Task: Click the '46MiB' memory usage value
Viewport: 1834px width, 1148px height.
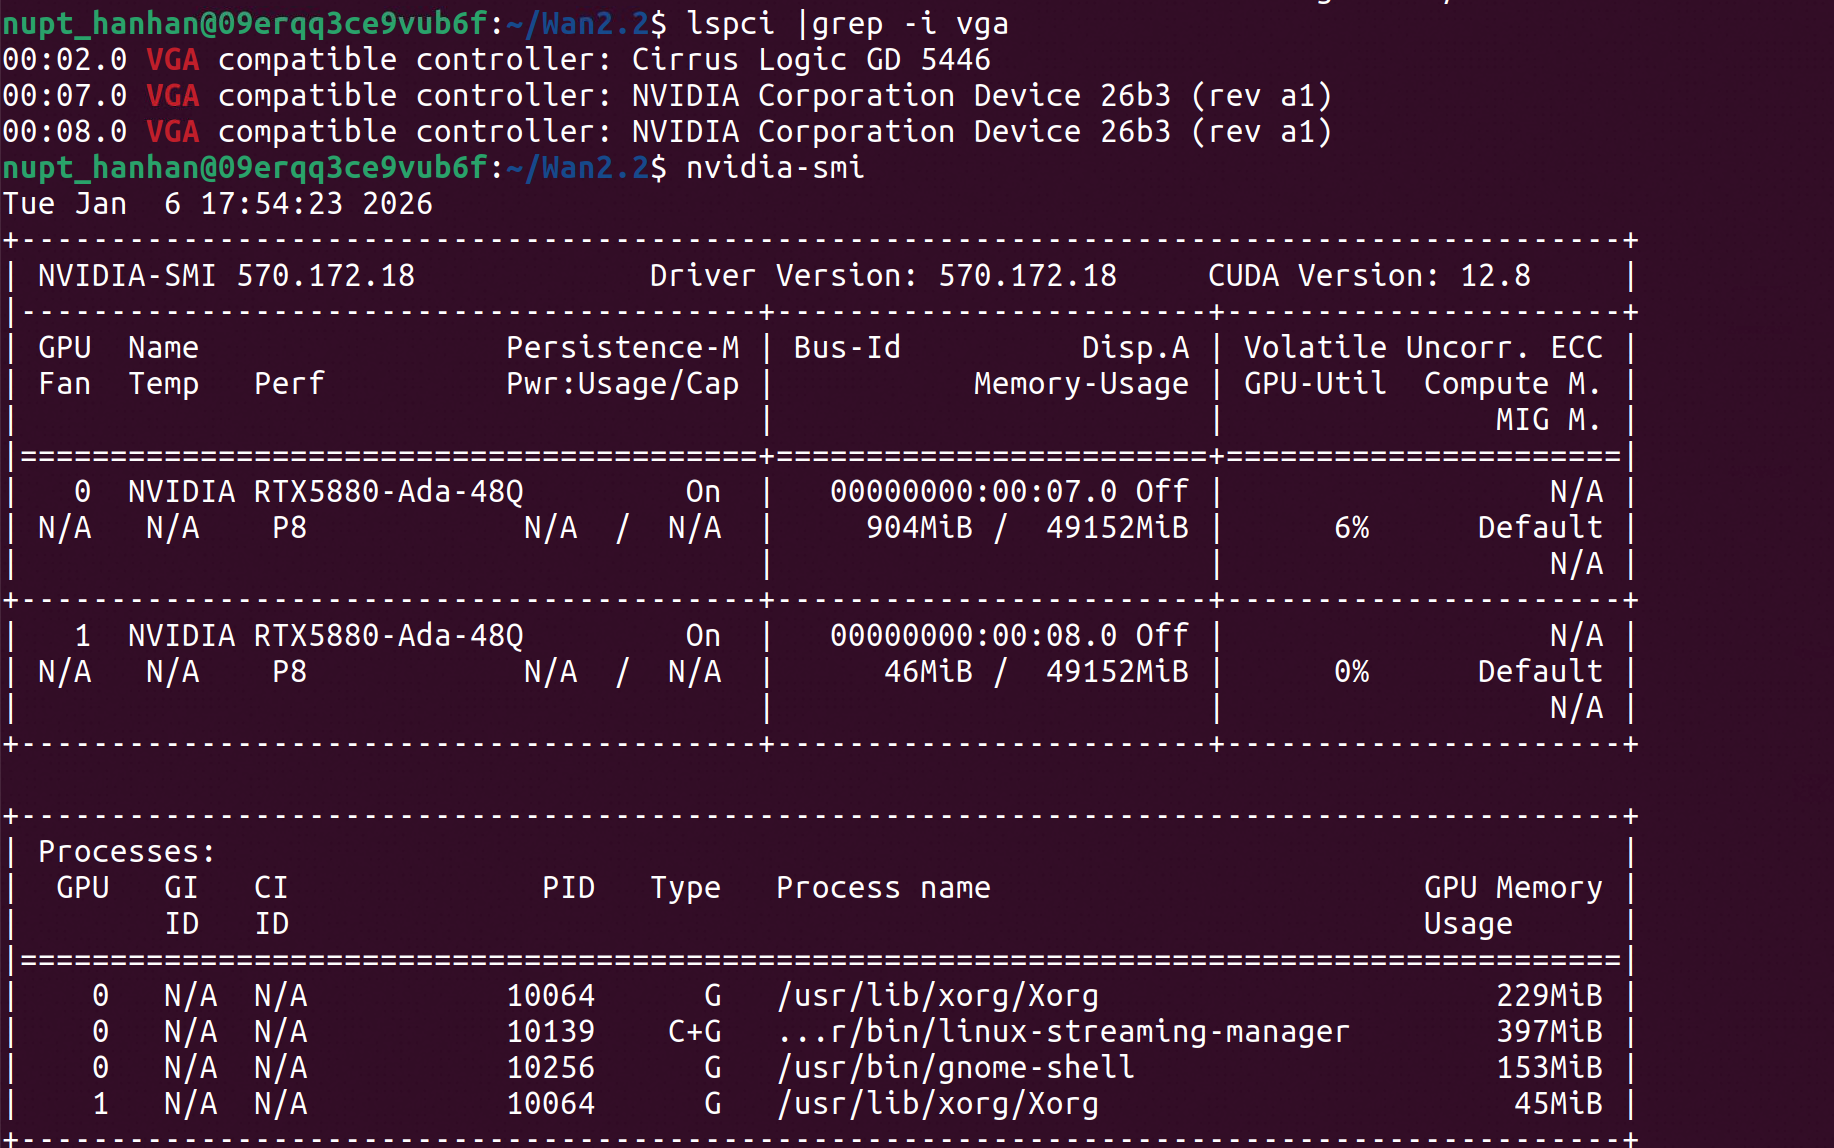Action: click(x=928, y=671)
